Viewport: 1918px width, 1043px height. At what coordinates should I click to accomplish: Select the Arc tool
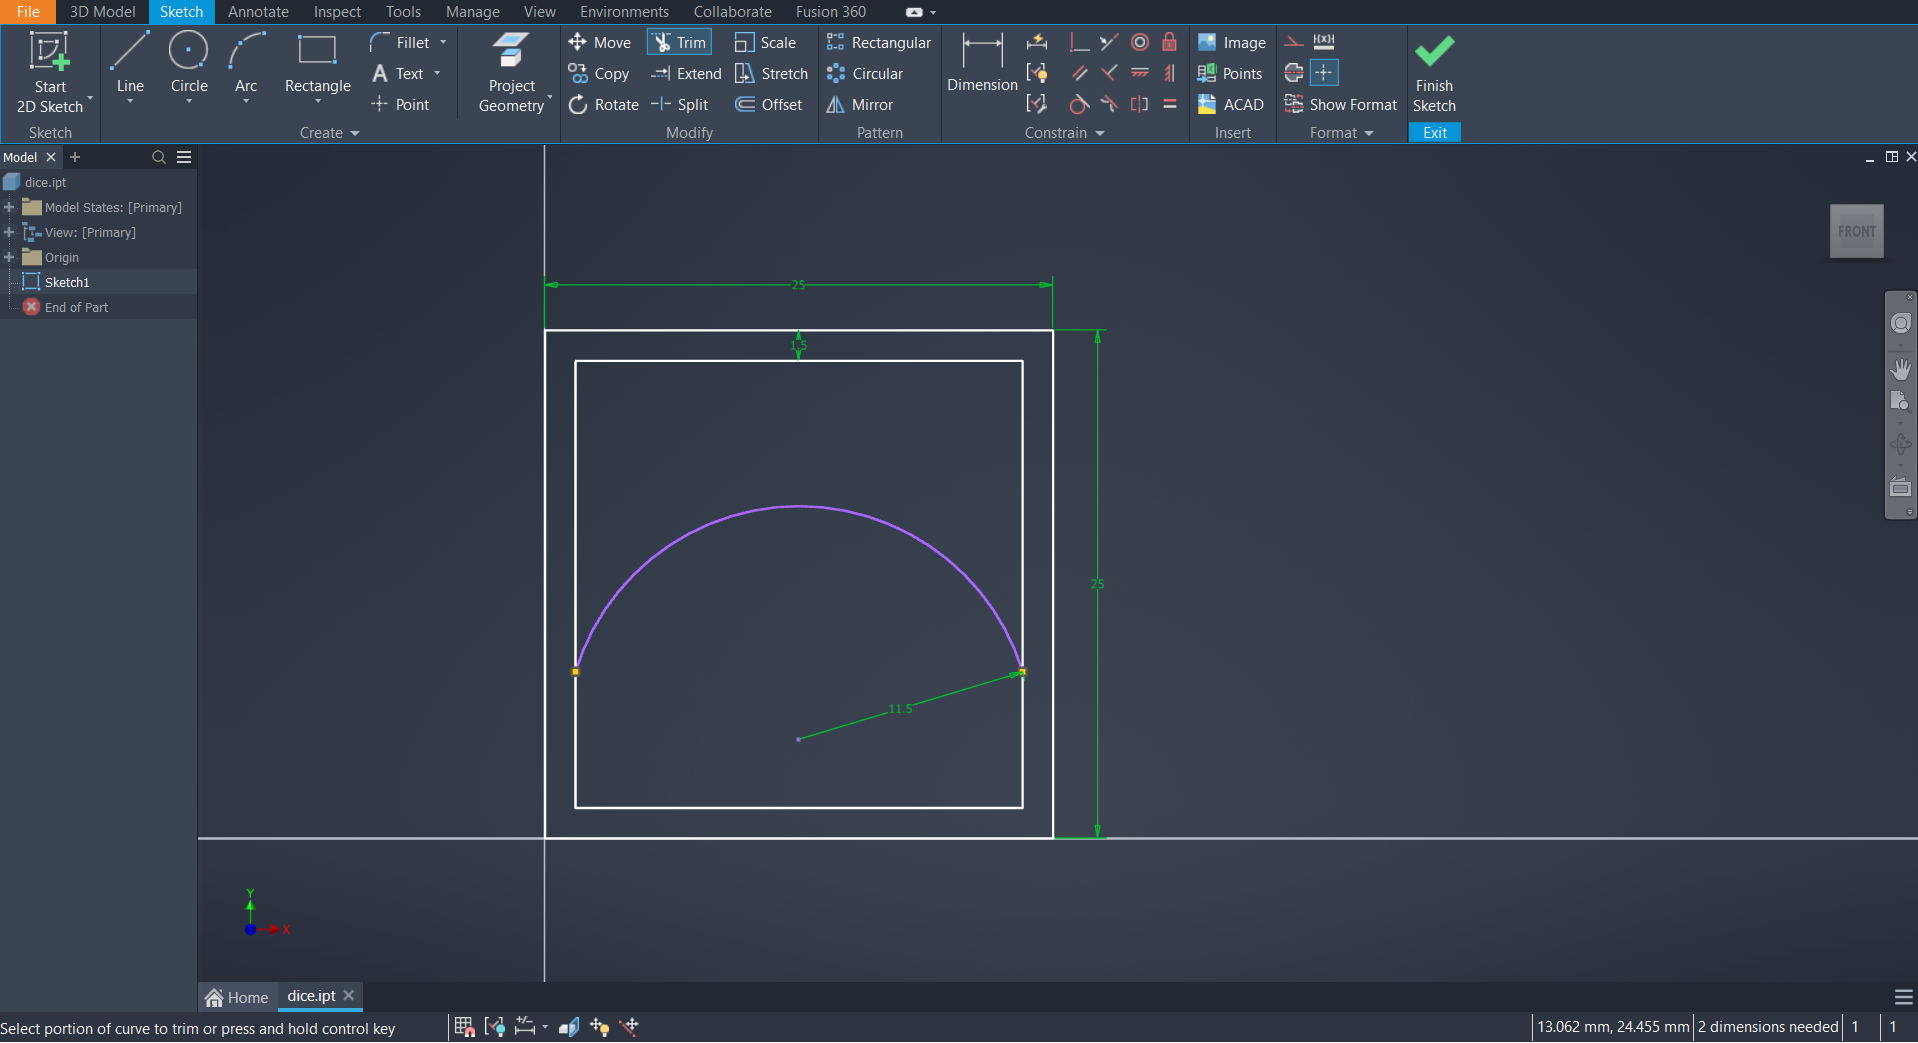[x=246, y=64]
